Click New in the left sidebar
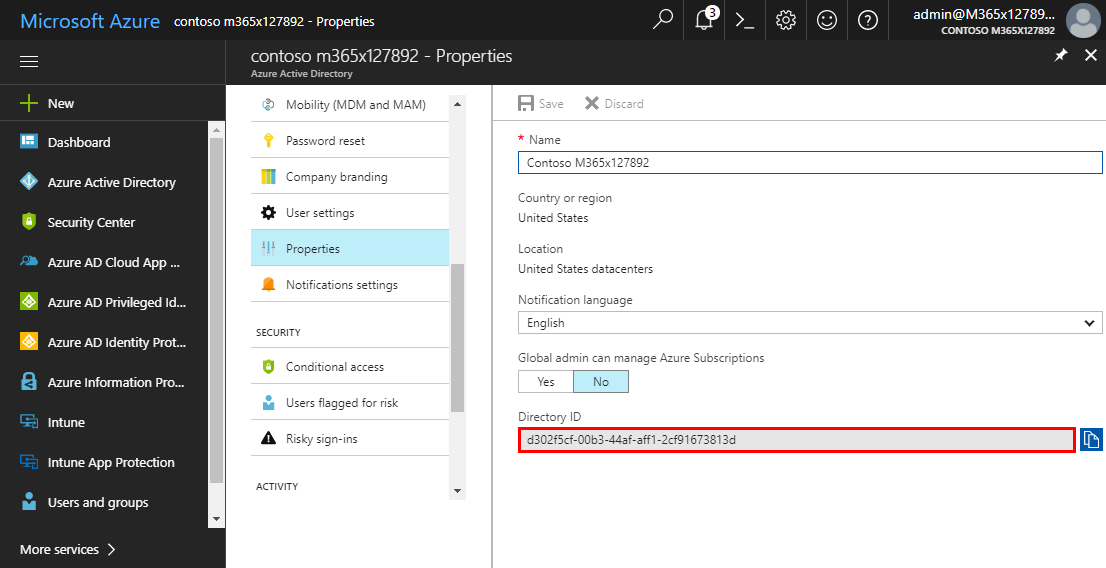The width and height of the screenshot is (1106, 568). point(60,103)
